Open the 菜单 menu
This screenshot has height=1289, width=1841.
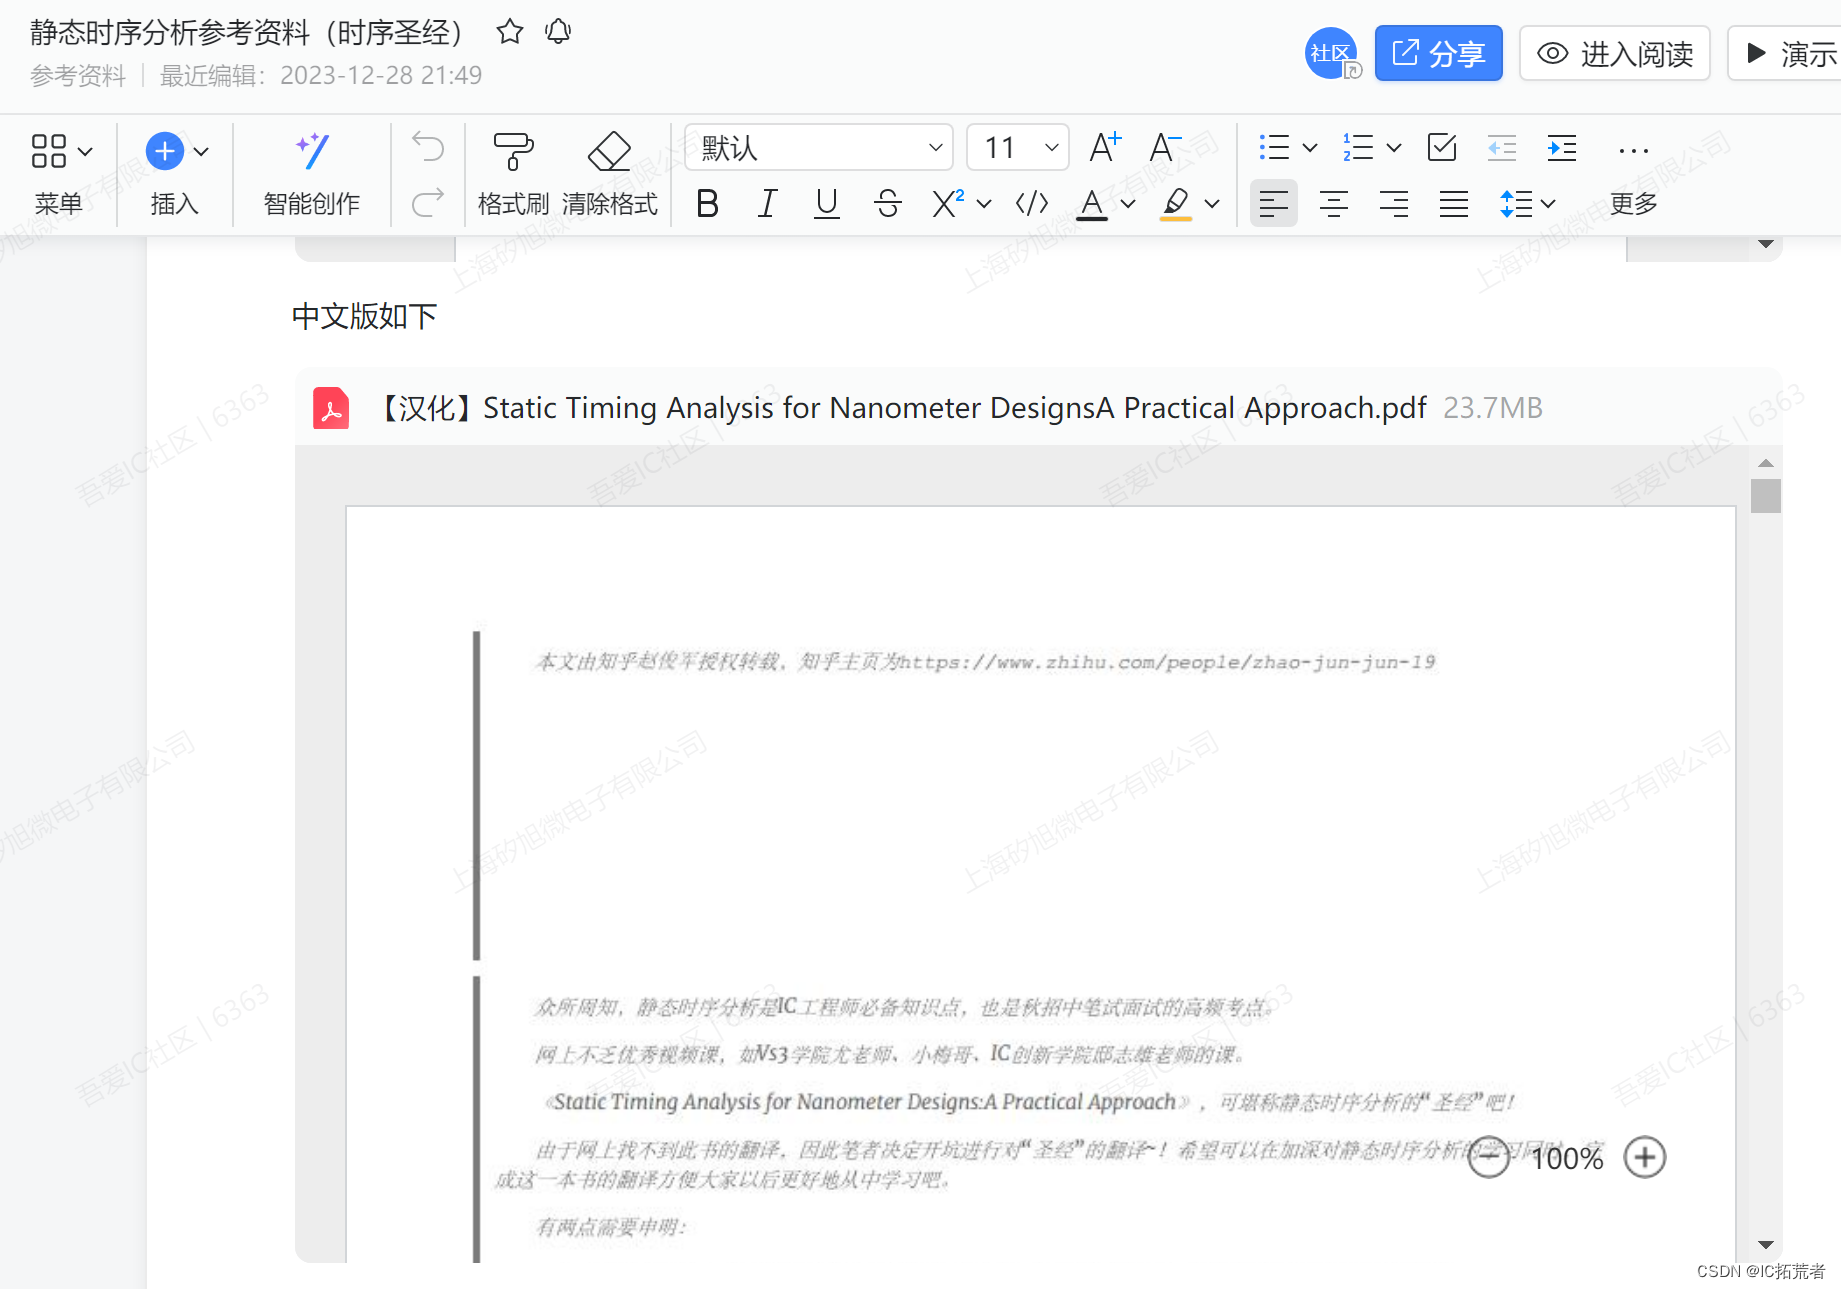coord(60,174)
